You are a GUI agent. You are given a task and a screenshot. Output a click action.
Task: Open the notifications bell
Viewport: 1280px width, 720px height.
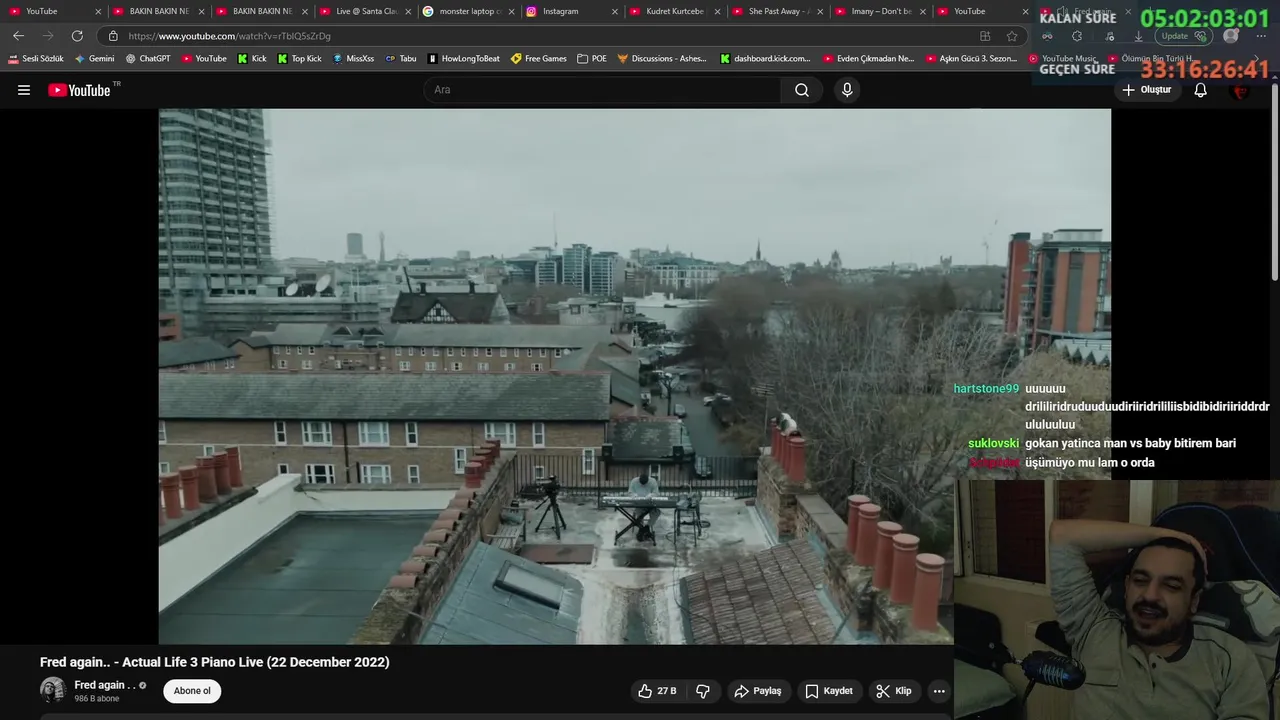1200,90
